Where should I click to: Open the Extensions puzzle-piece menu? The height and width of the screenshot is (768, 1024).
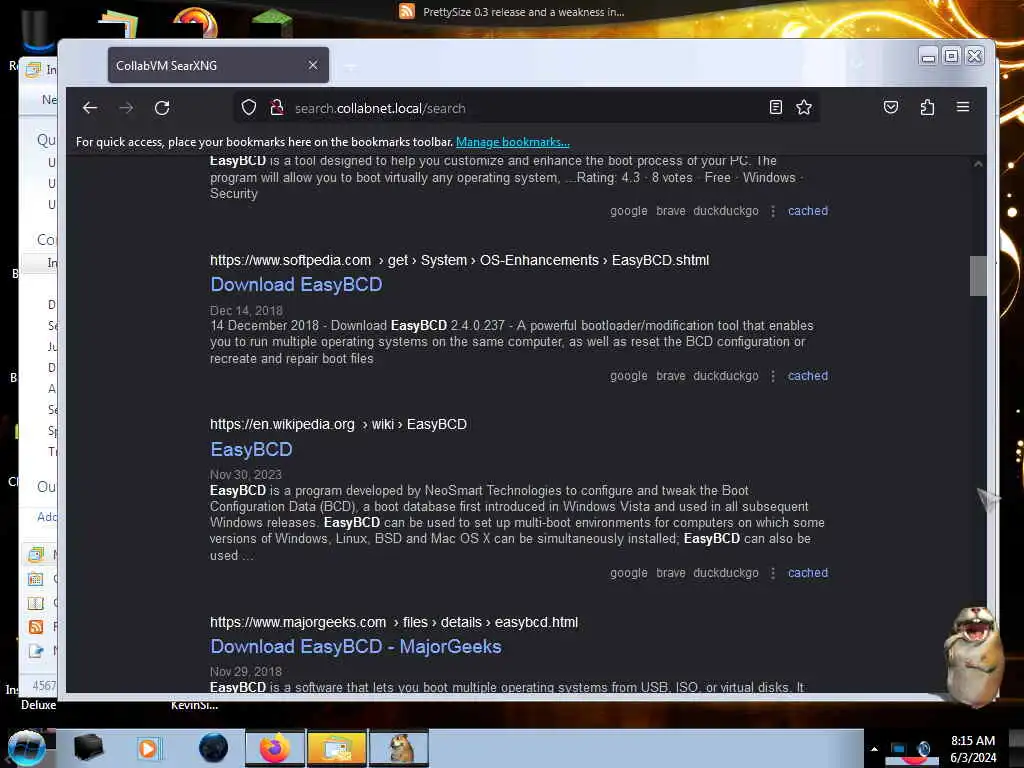click(x=927, y=107)
